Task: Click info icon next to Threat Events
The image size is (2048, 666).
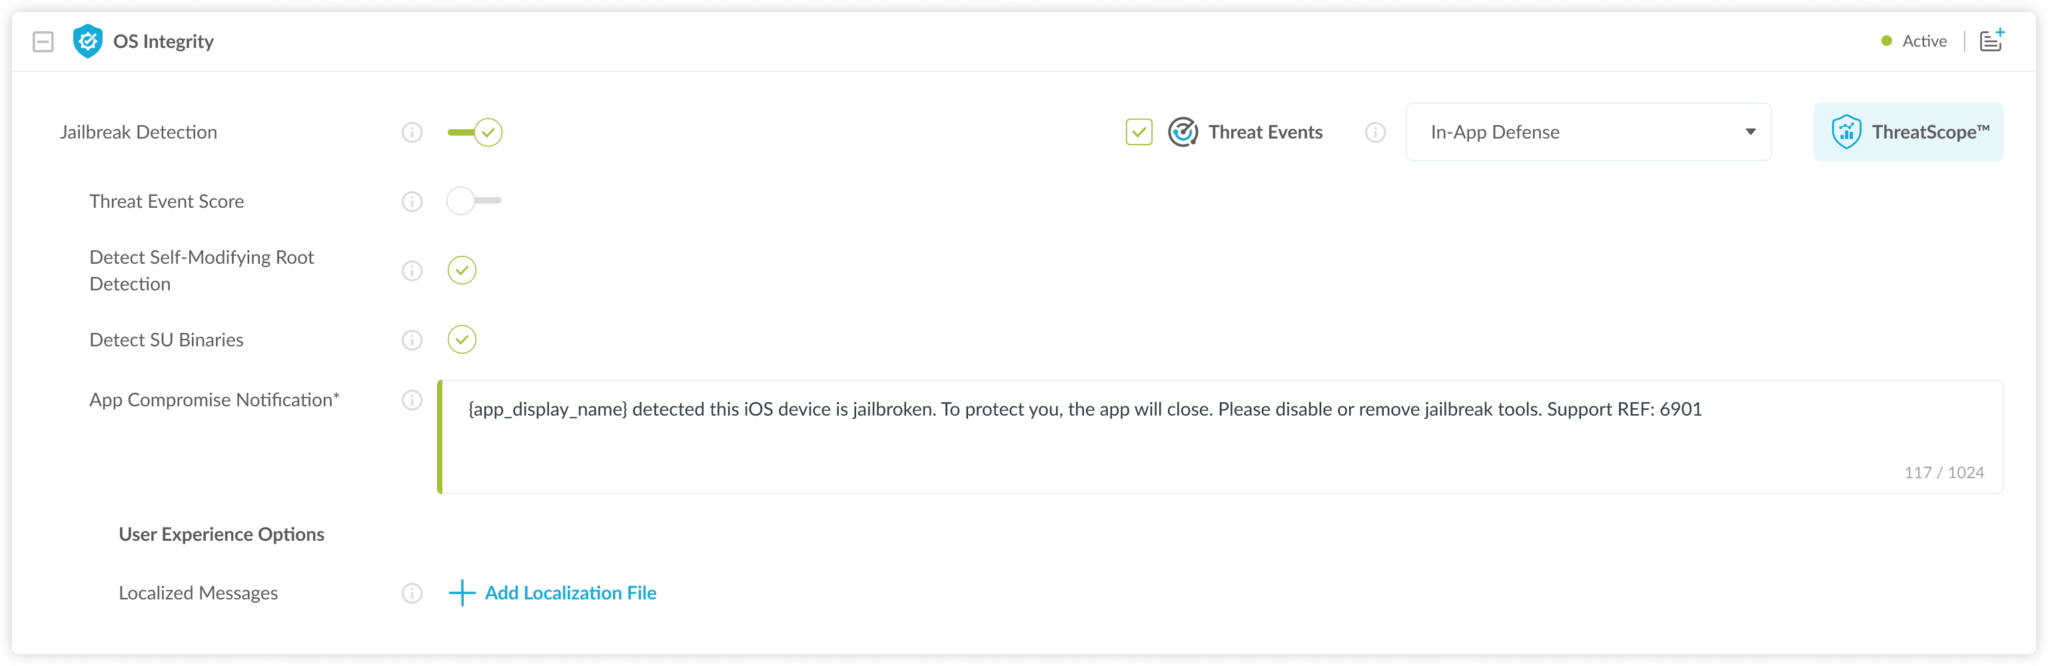Action: pyautogui.click(x=1376, y=132)
